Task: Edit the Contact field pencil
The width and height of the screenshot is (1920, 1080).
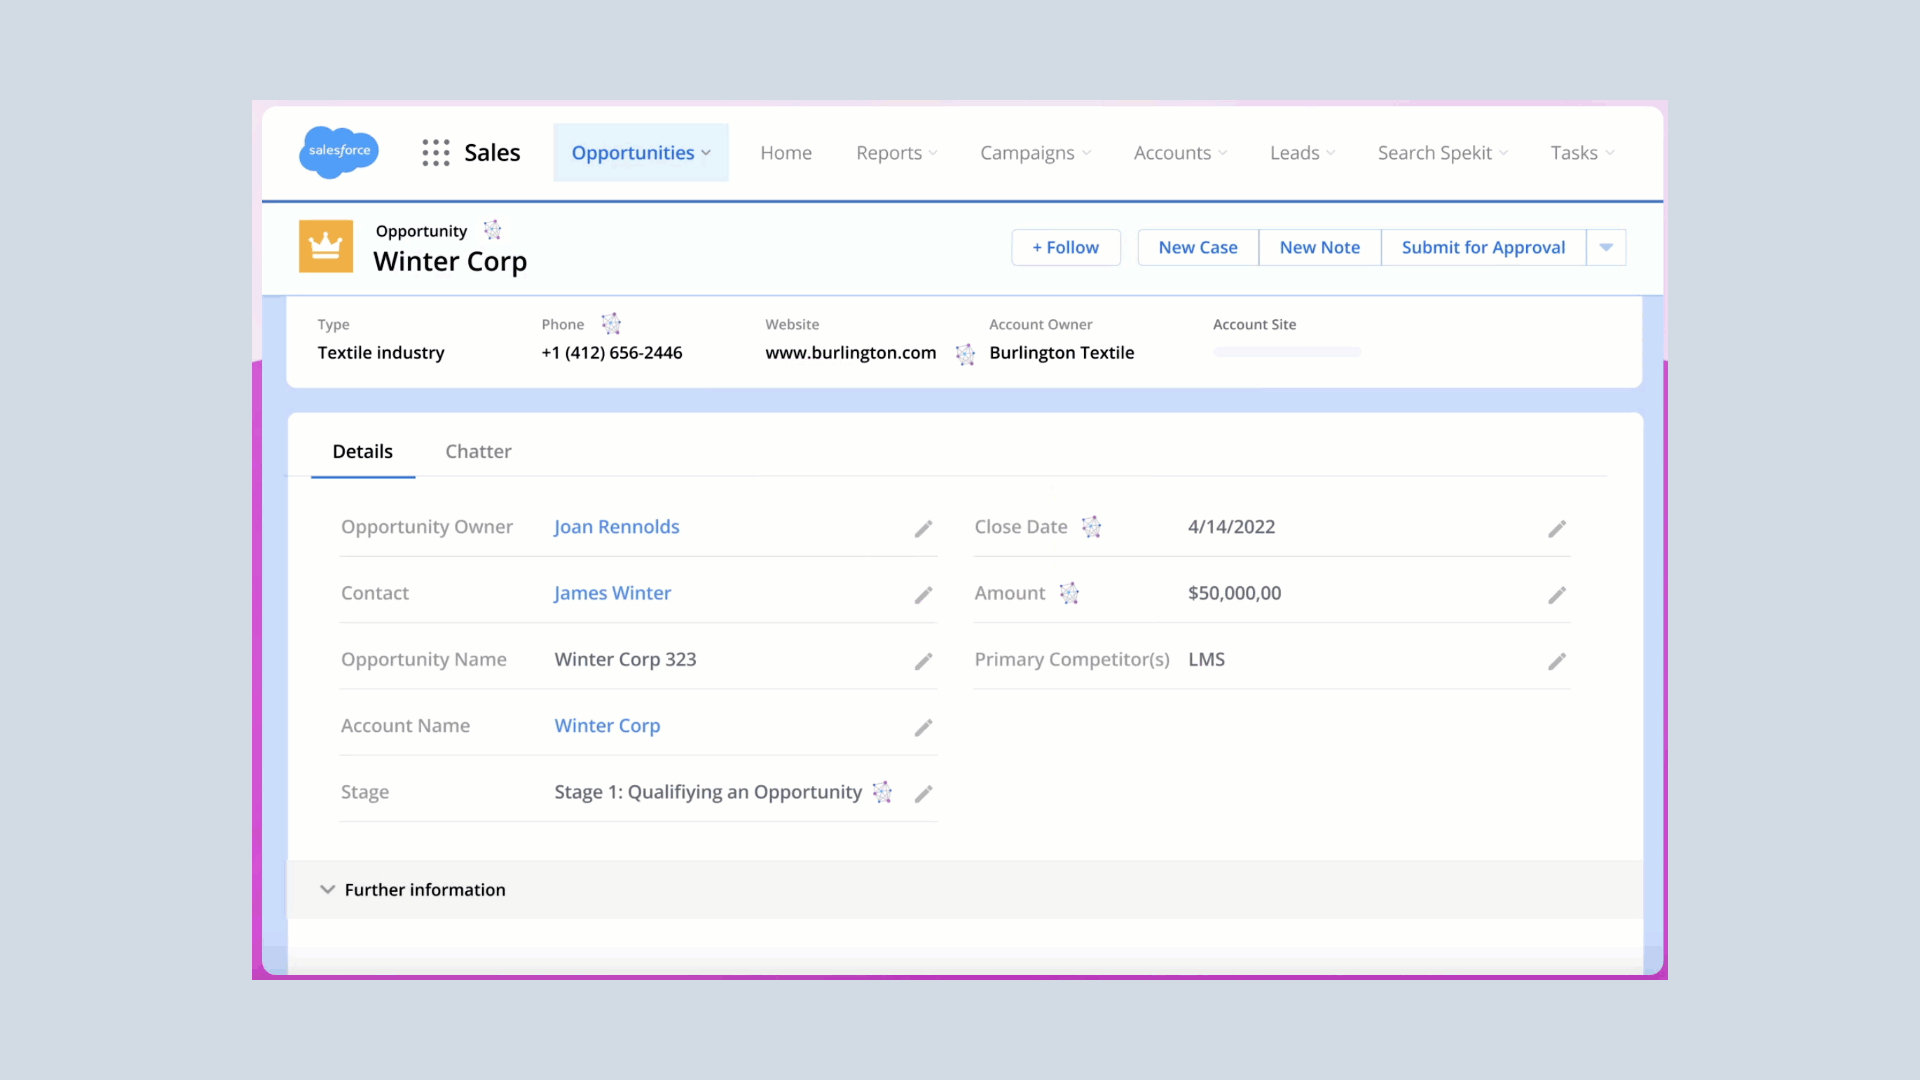Action: point(923,595)
